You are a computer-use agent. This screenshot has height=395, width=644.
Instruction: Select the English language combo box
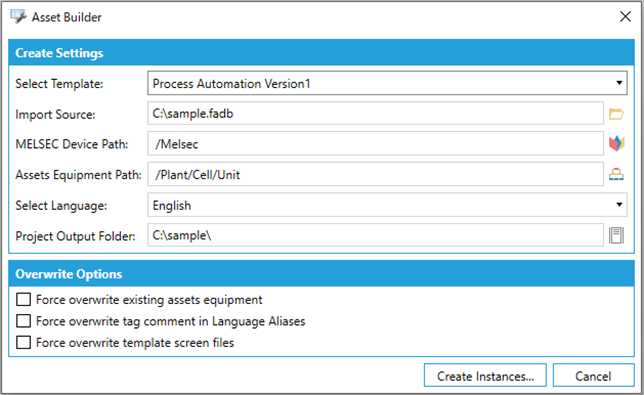[x=387, y=205]
